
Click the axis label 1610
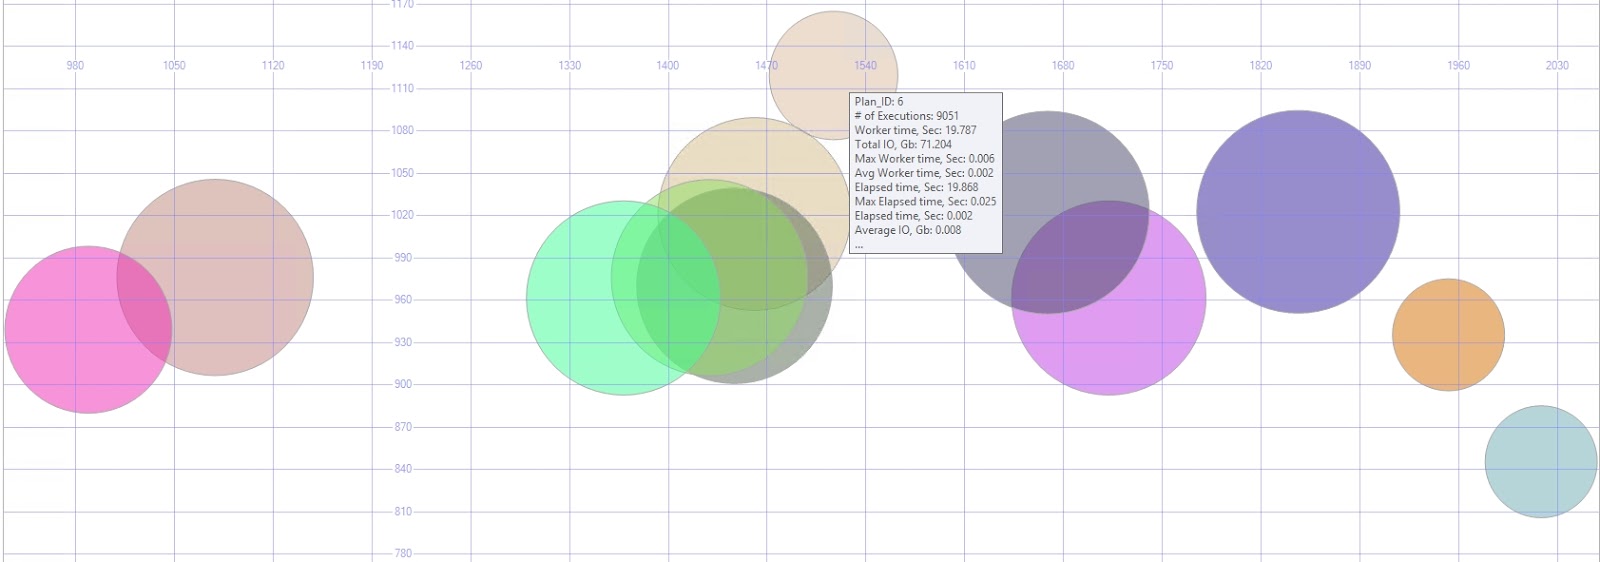click(x=964, y=66)
